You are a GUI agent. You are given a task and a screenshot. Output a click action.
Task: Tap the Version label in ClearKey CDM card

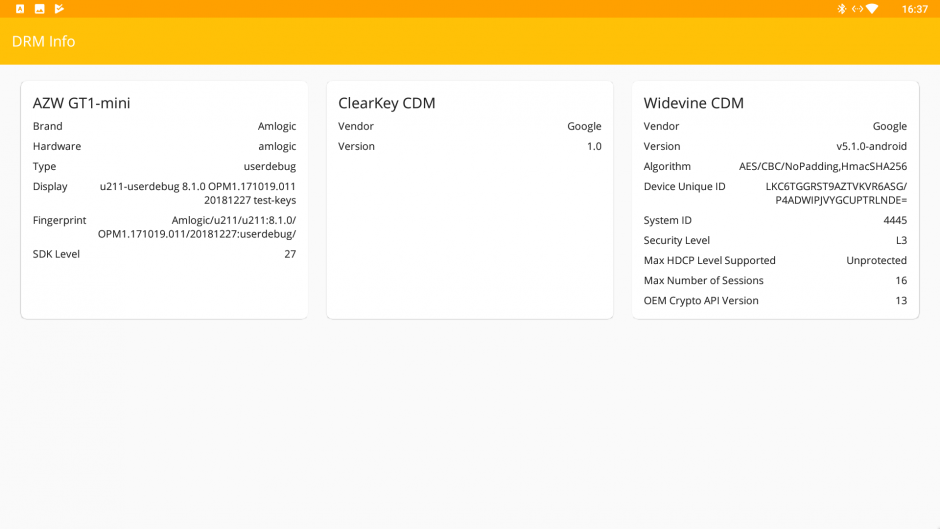pos(357,146)
